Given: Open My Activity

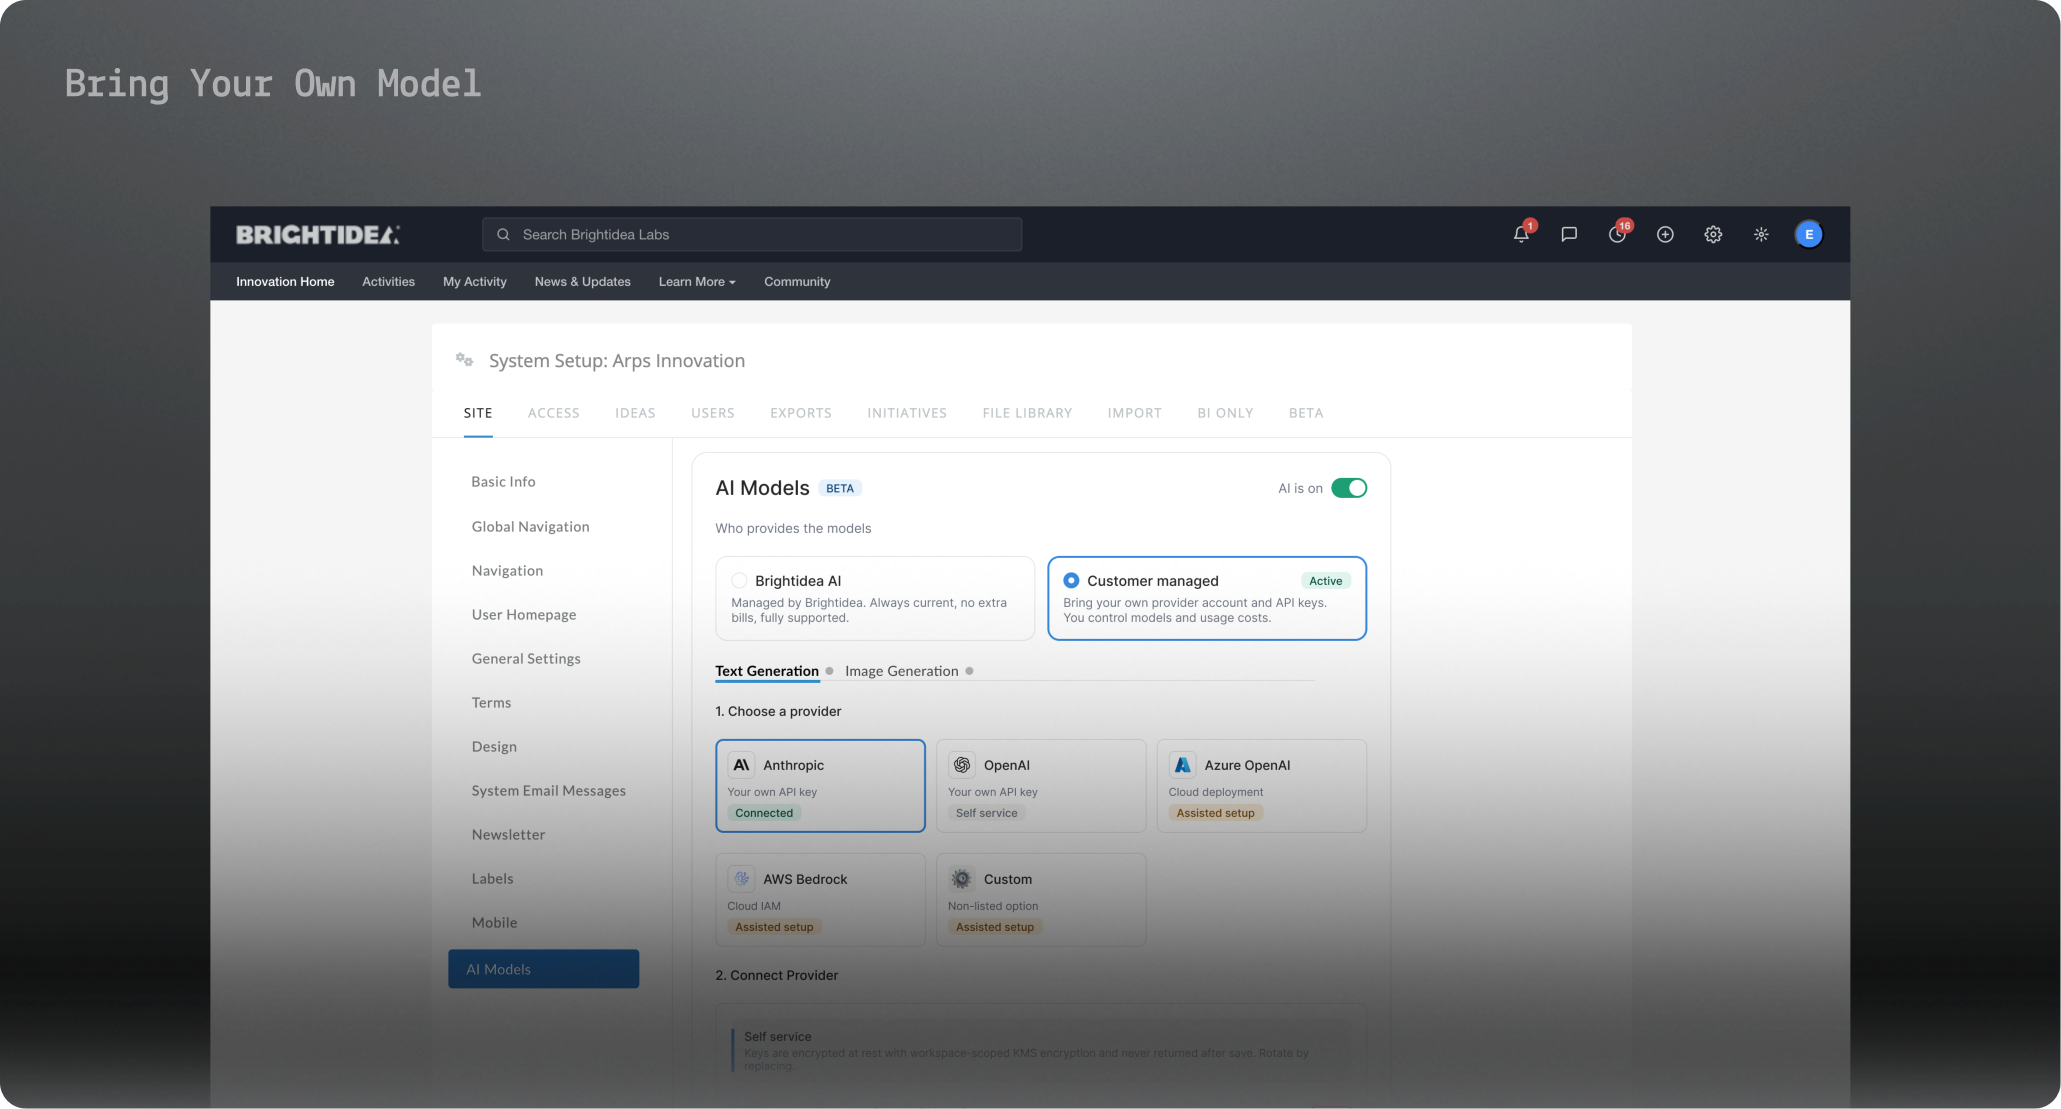Looking at the screenshot, I should click(475, 282).
